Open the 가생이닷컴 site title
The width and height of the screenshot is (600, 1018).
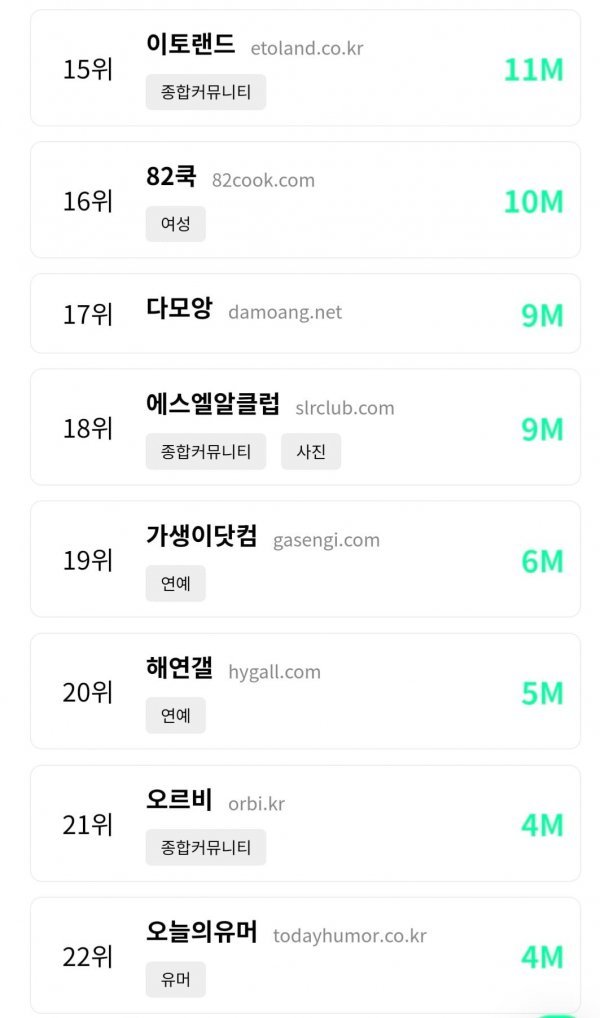[x=202, y=537]
